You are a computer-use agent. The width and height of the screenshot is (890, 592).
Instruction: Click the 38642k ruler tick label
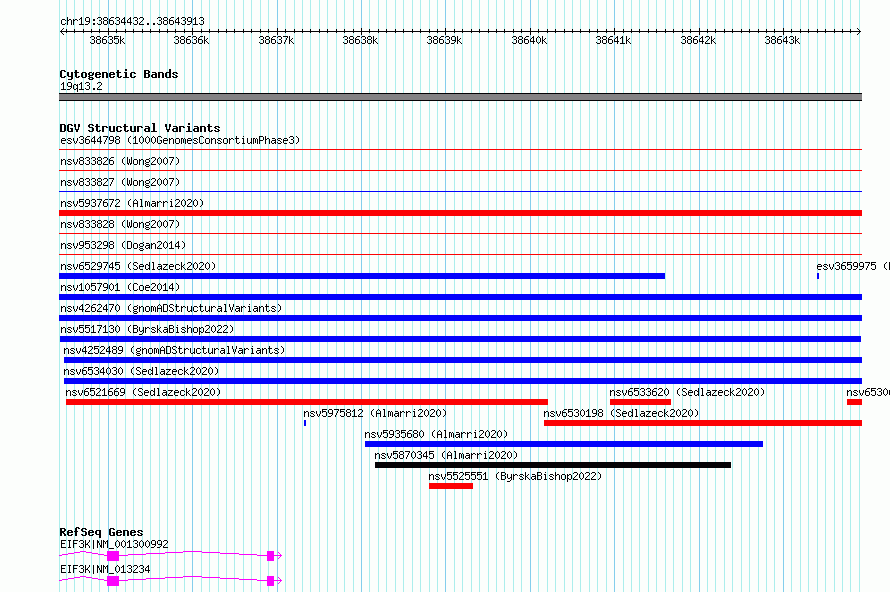click(698, 40)
